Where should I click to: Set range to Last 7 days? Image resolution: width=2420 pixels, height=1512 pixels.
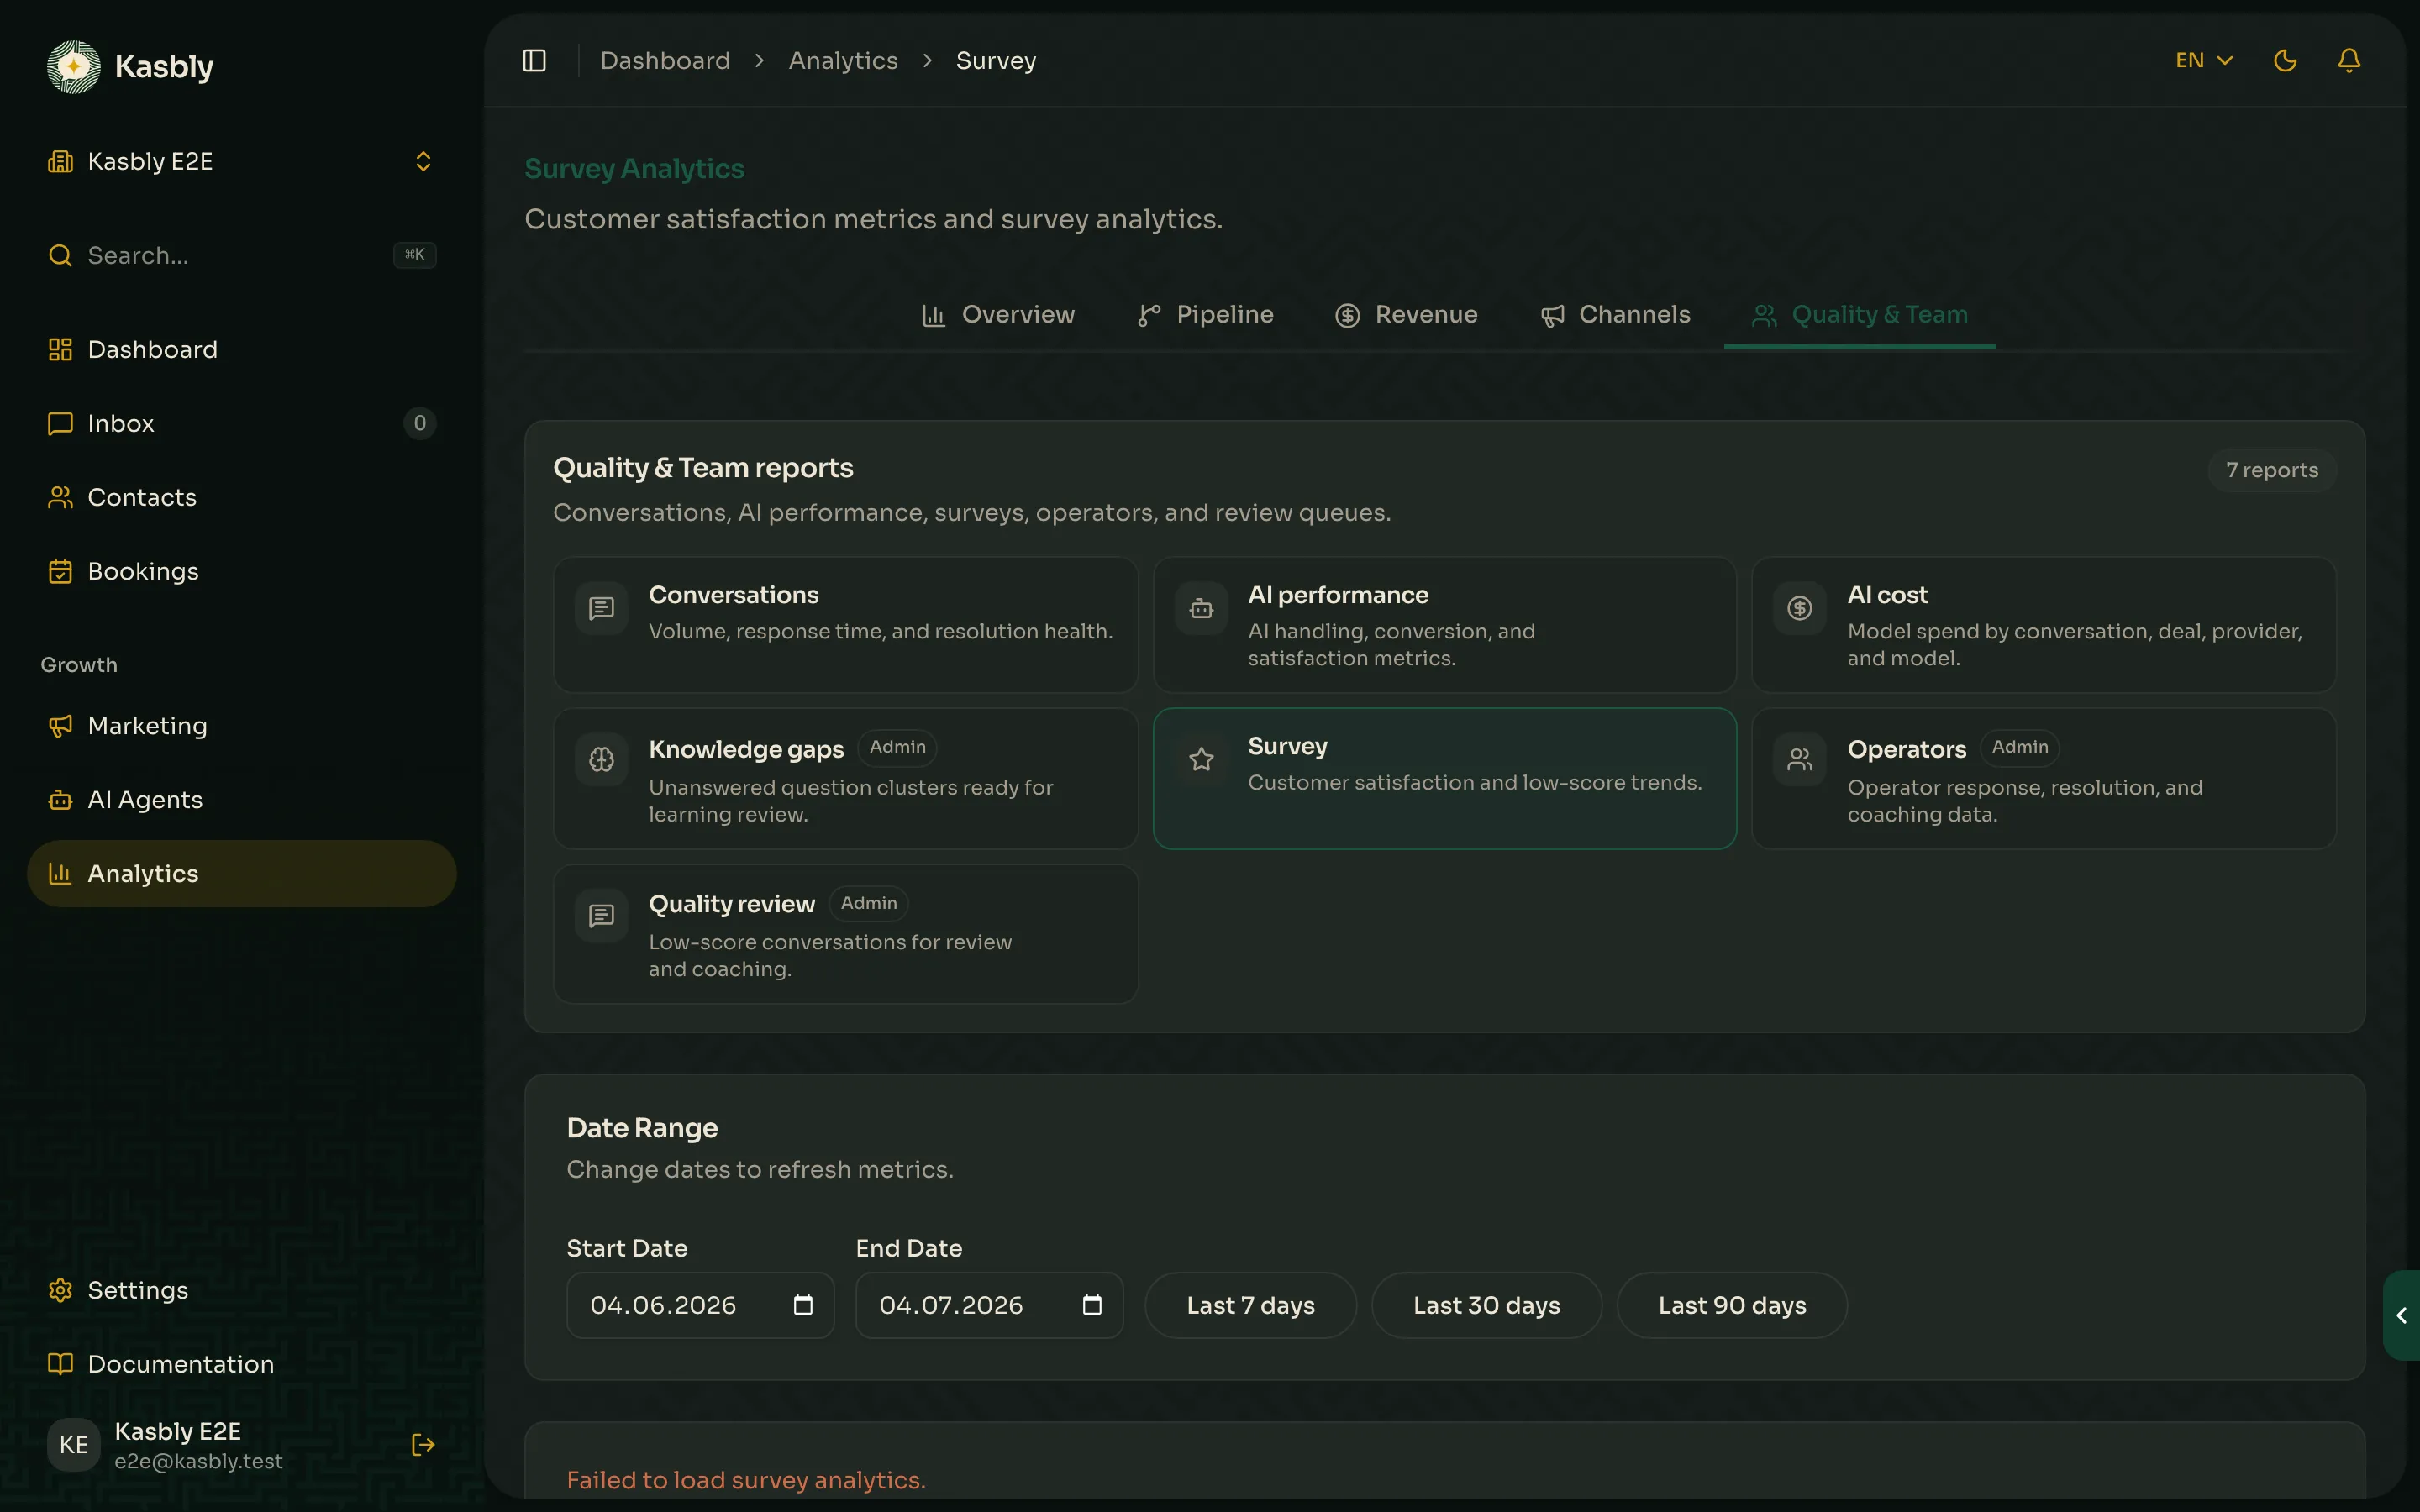(x=1250, y=1305)
